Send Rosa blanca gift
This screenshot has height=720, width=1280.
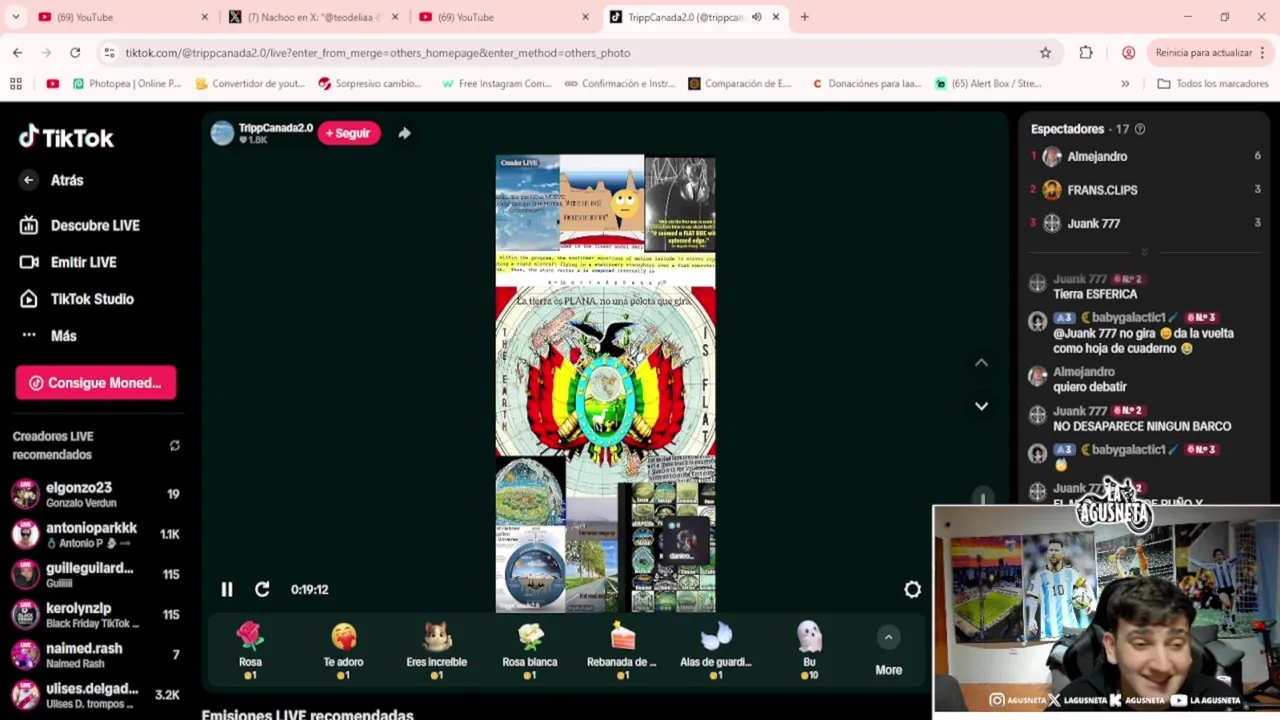(x=530, y=650)
